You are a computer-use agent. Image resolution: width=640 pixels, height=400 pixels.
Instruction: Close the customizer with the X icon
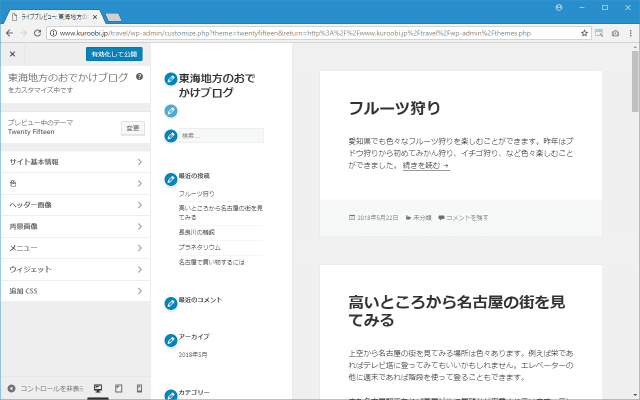pos(12,54)
